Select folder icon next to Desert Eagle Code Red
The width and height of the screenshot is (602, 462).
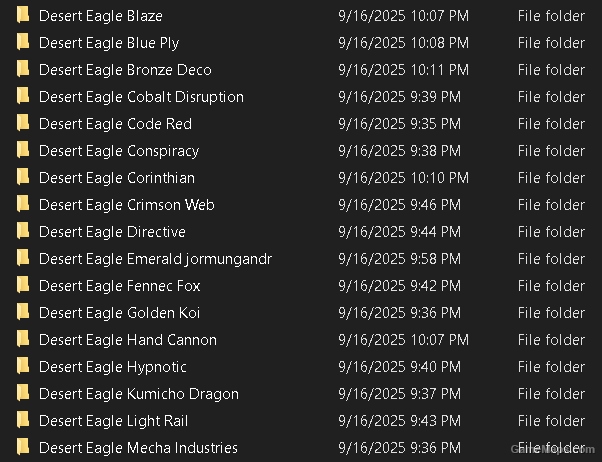pos(23,124)
